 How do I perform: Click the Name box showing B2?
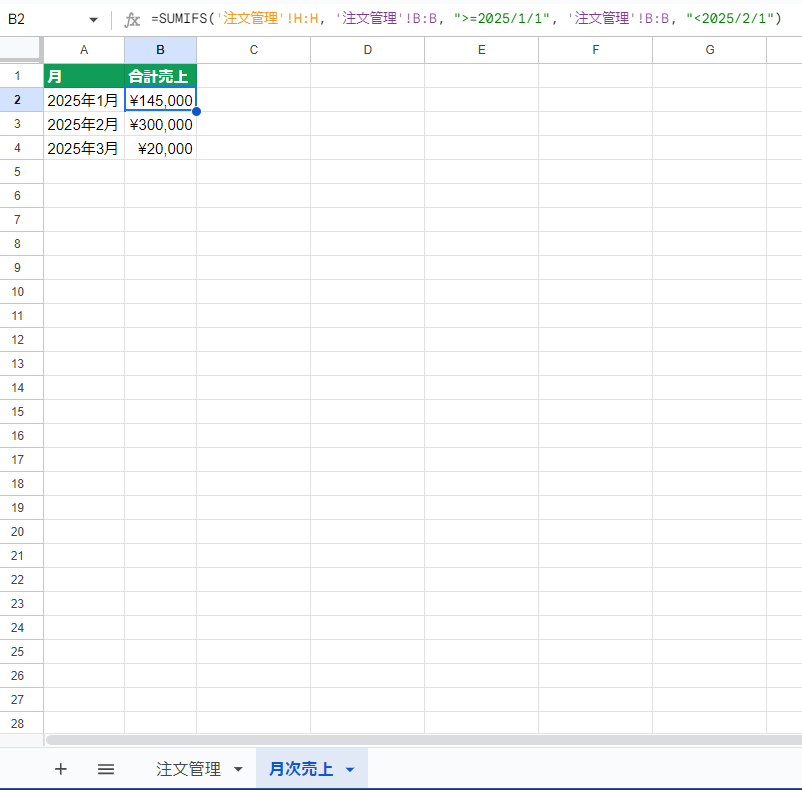[45, 19]
